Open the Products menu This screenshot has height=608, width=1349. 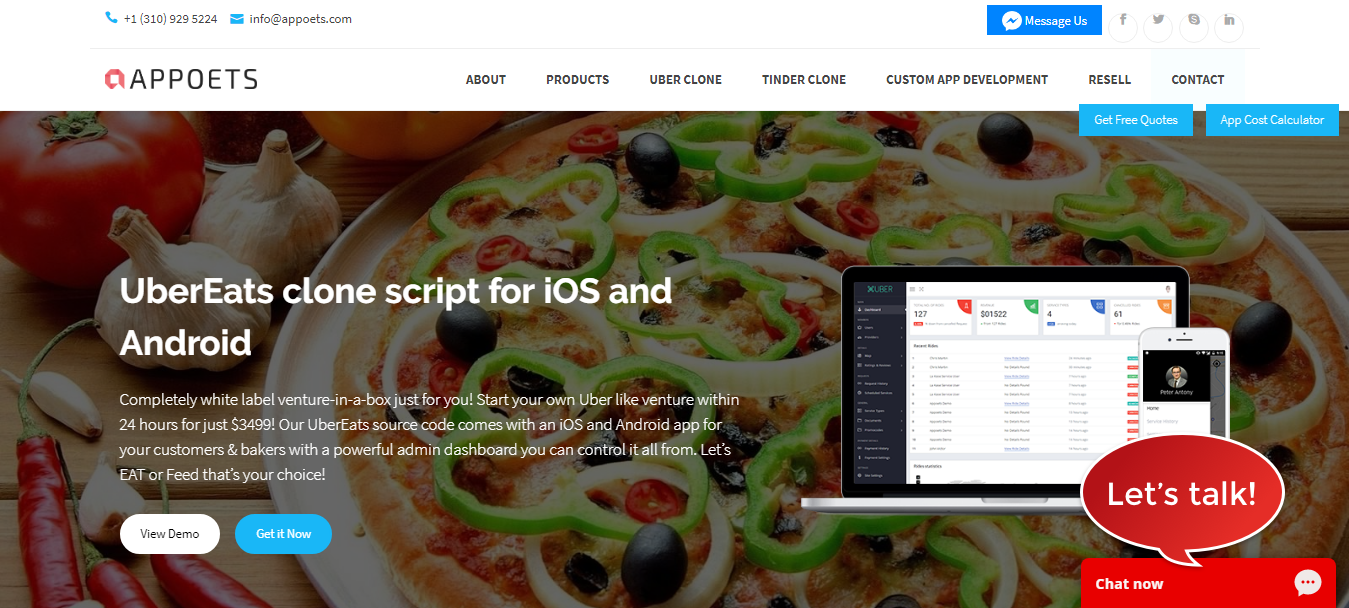(577, 80)
